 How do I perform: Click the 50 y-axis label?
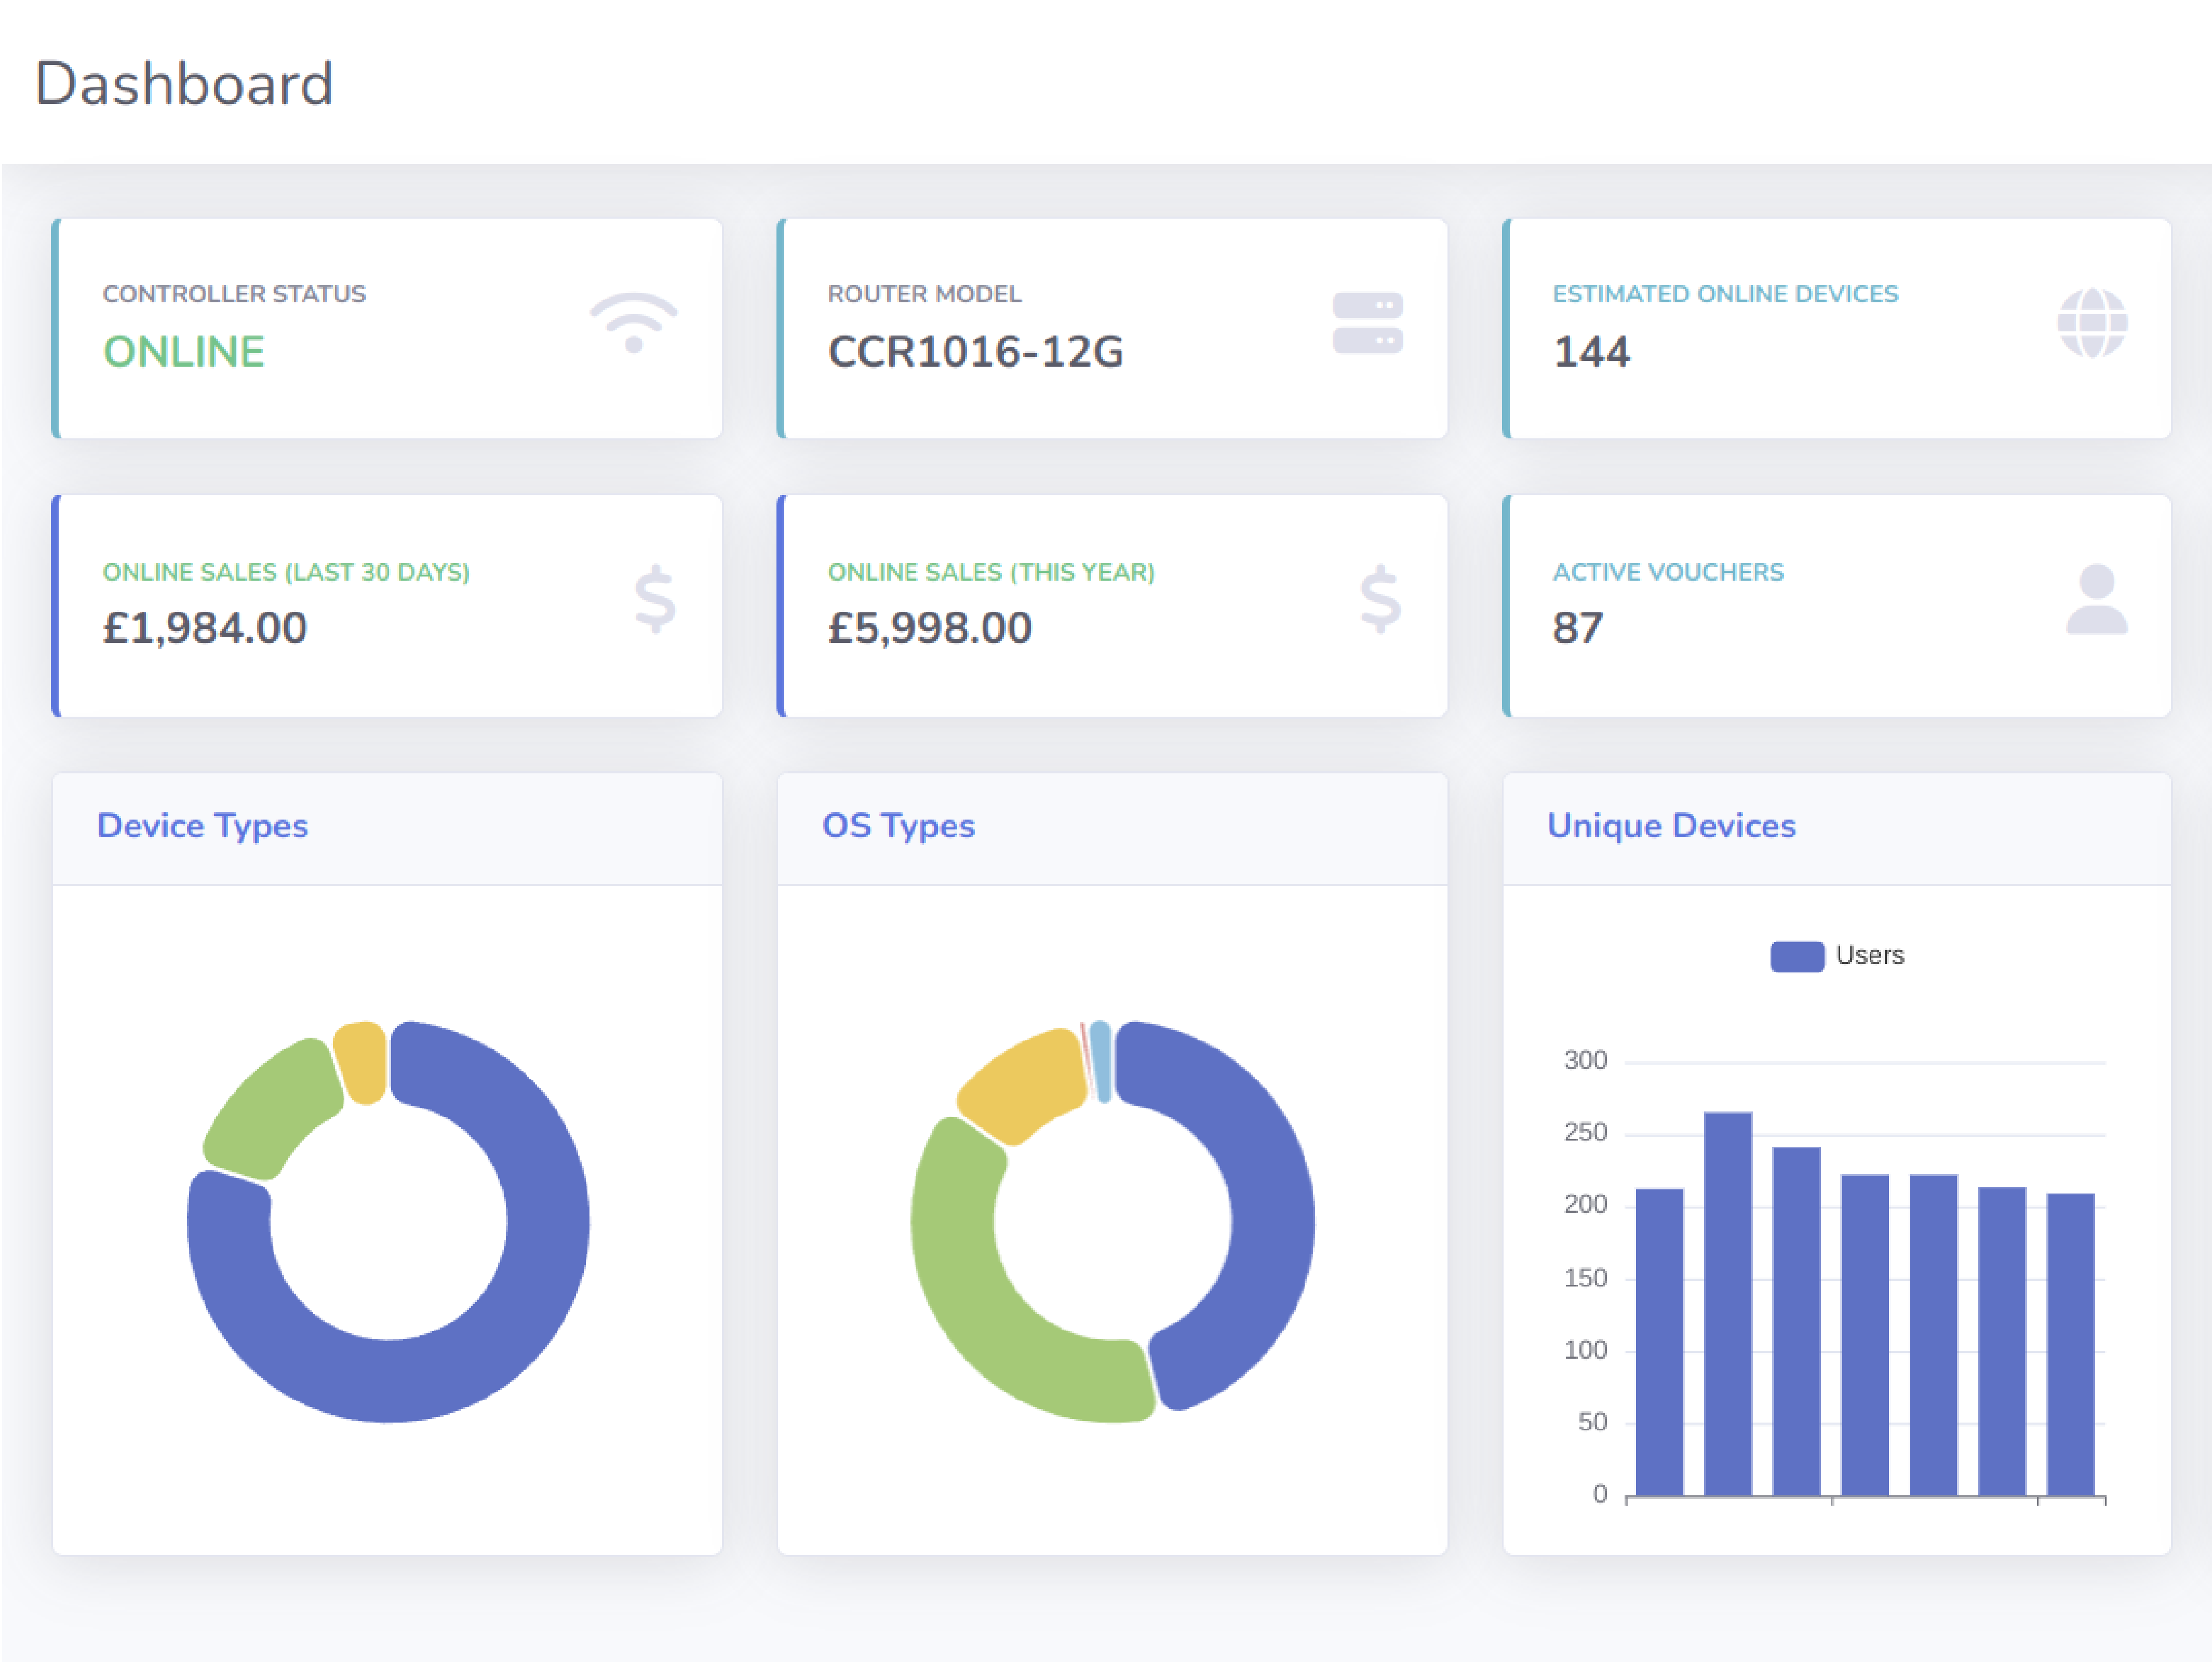pyautogui.click(x=1592, y=1421)
